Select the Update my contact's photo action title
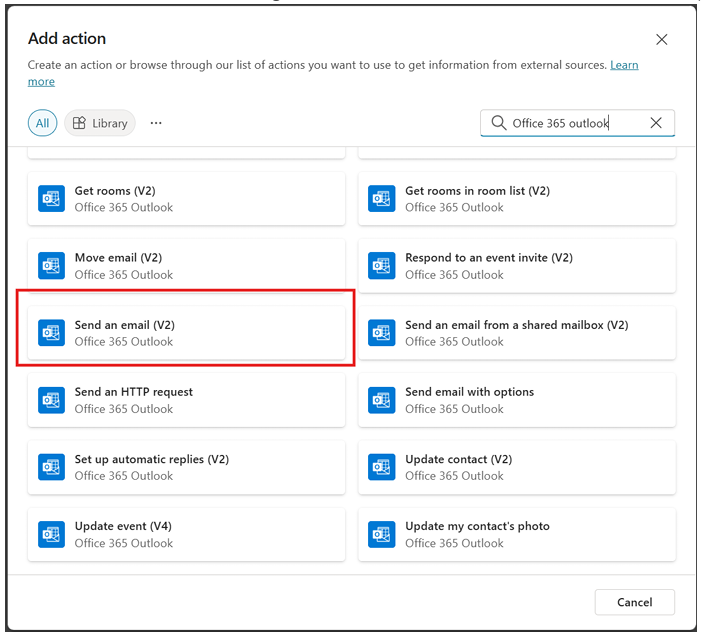The image size is (702, 632). click(x=477, y=526)
